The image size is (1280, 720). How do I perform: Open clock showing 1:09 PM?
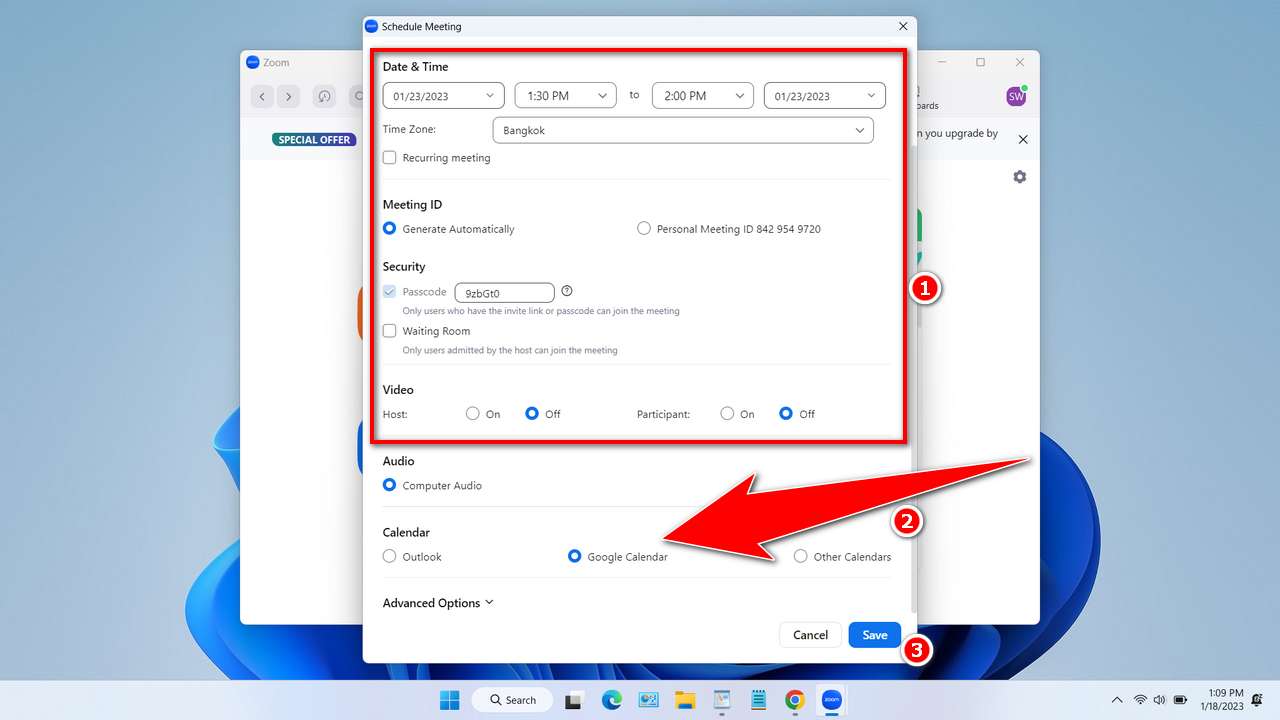click(1223, 700)
